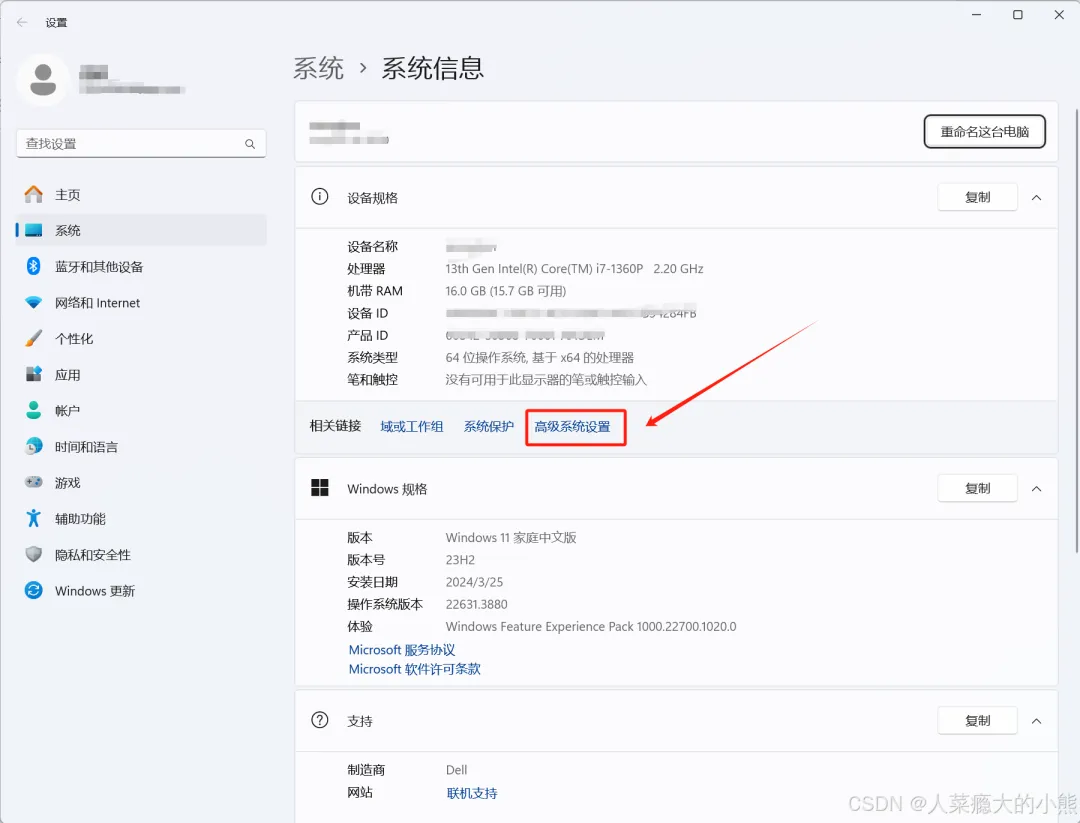Maximize the Settings window

pos(1017,14)
